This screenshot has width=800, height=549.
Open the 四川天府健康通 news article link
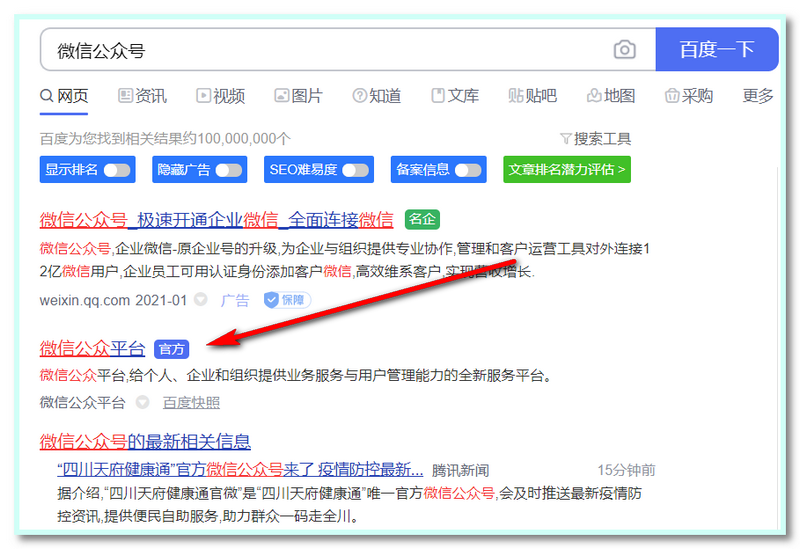[240, 469]
